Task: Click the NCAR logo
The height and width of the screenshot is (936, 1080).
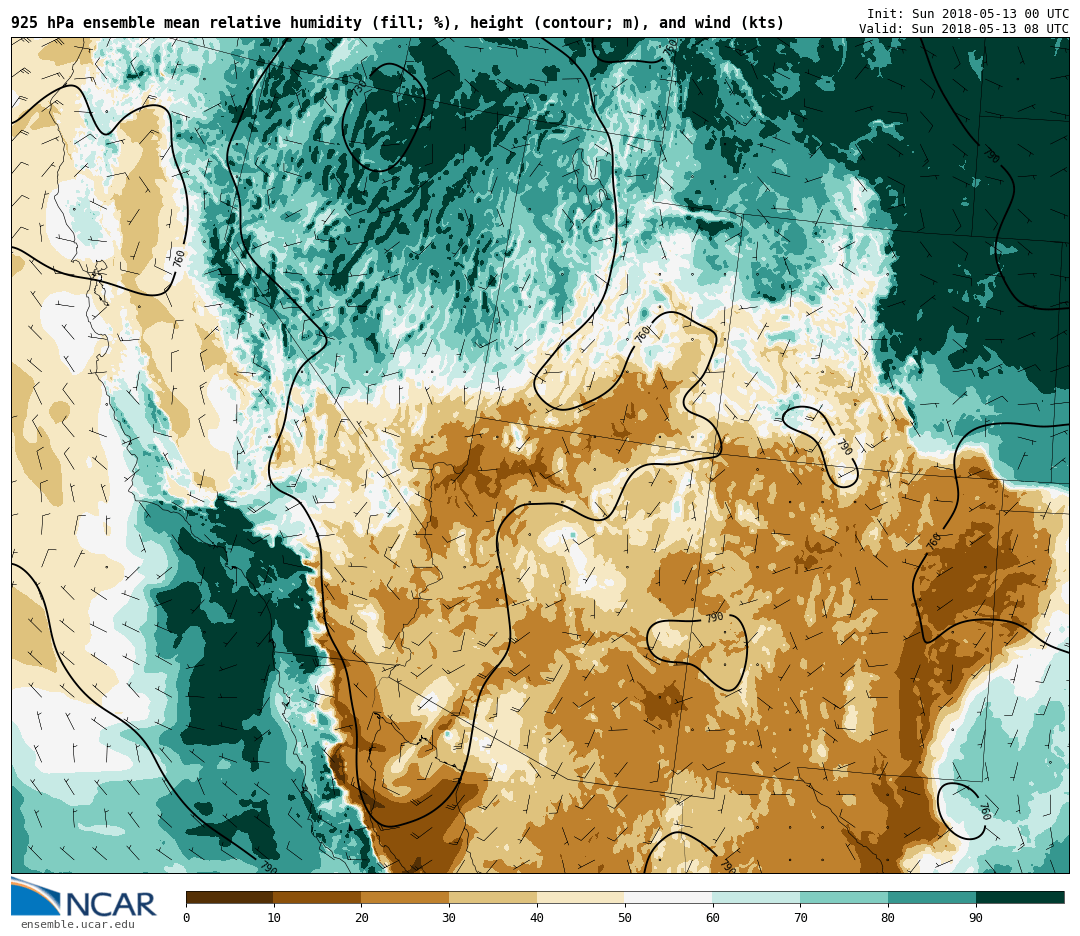Action: (x=83, y=898)
